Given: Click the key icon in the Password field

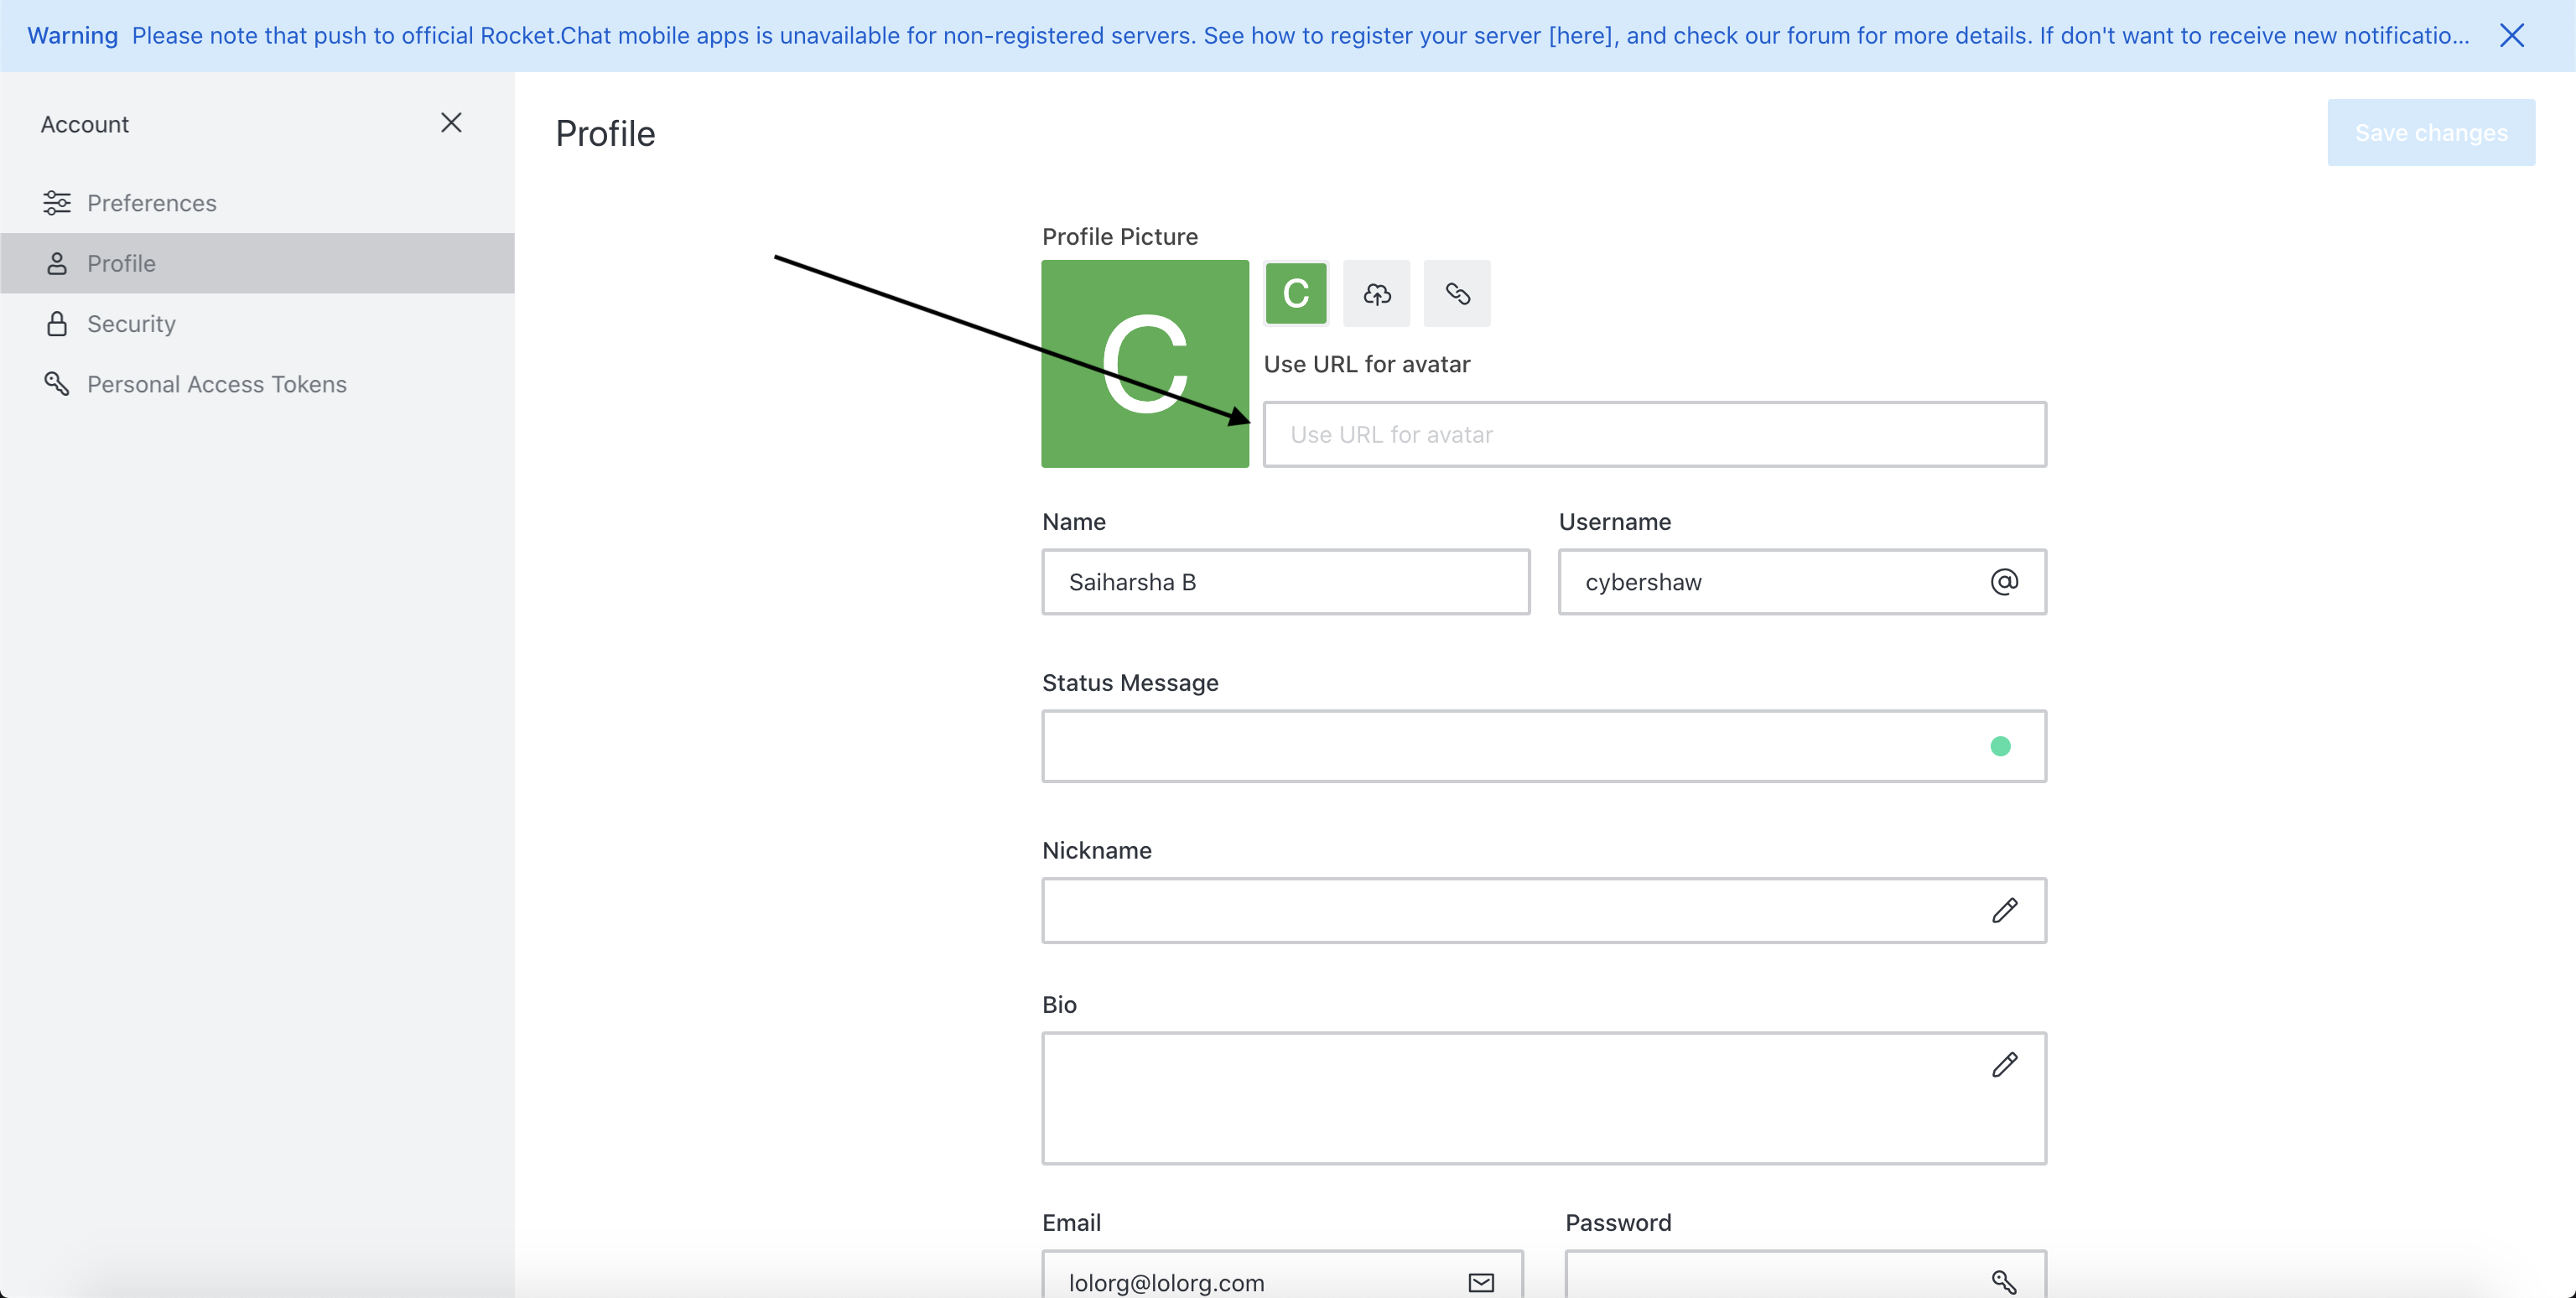Looking at the screenshot, I should pos(2003,1281).
